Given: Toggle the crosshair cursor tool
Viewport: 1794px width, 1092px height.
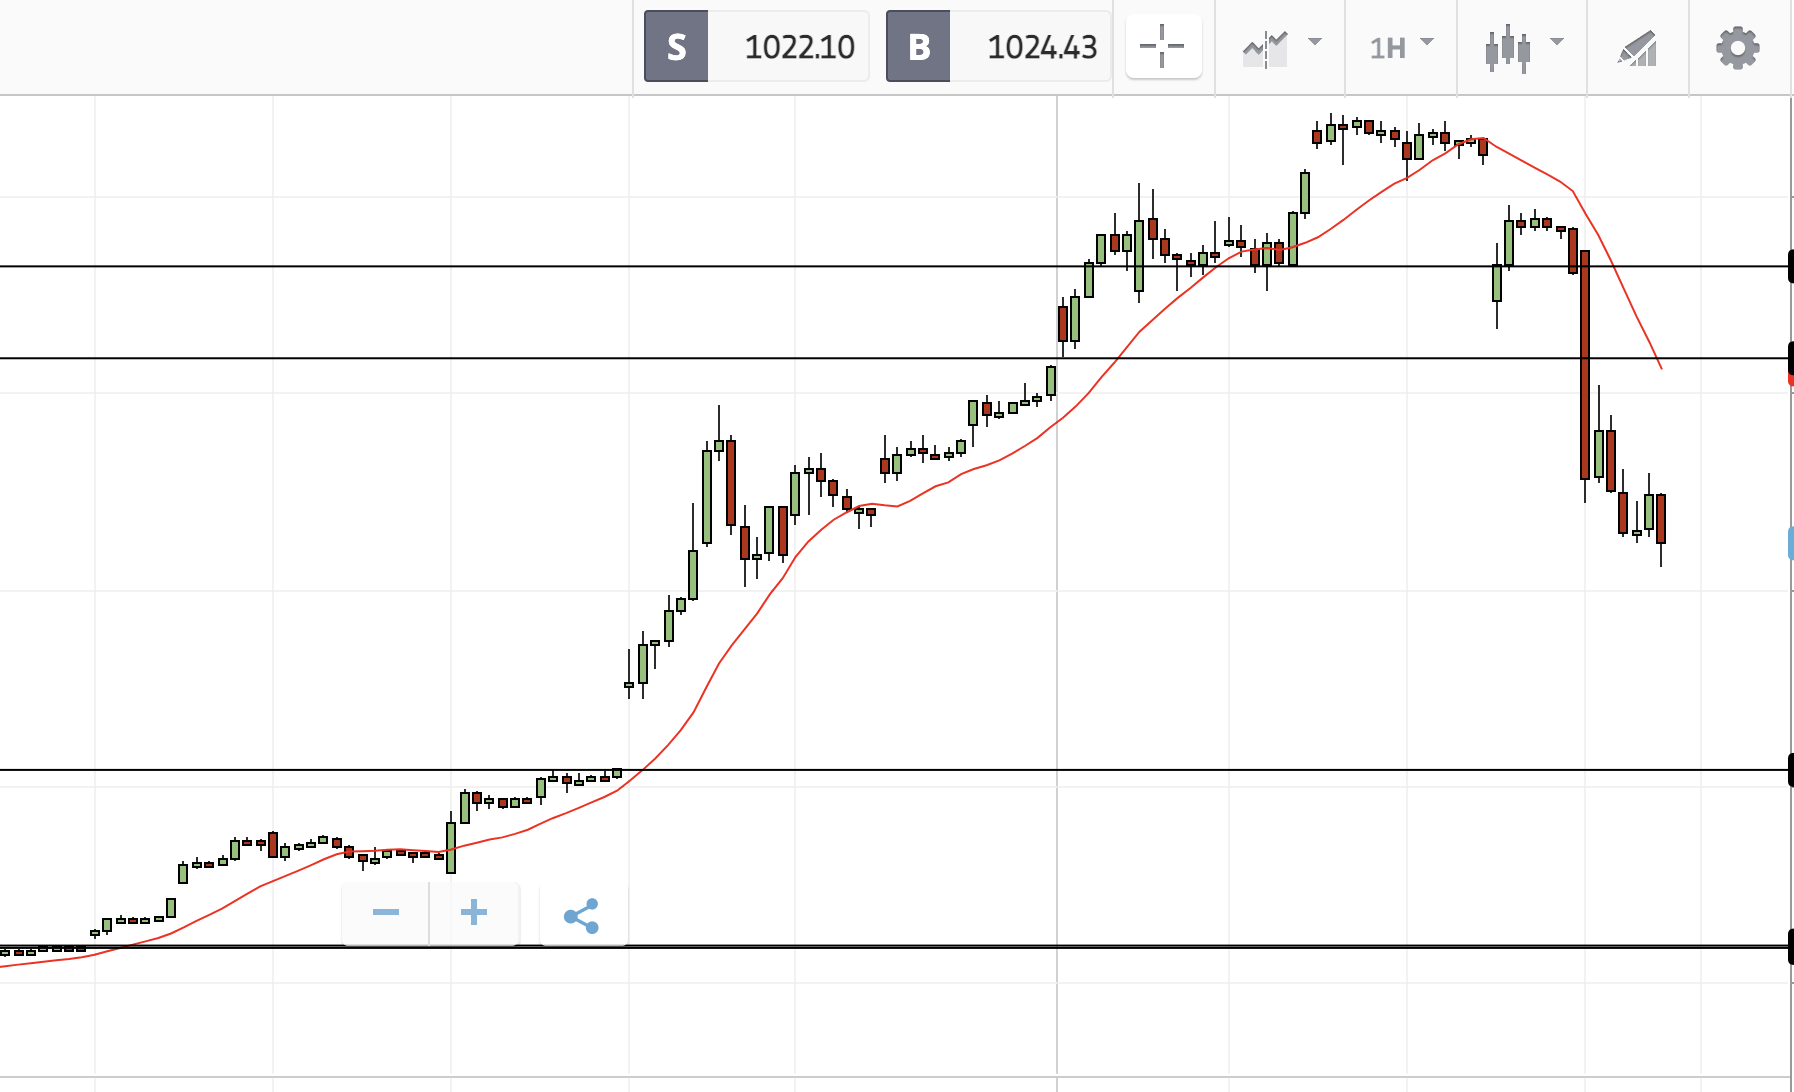Looking at the screenshot, I should click(1162, 46).
